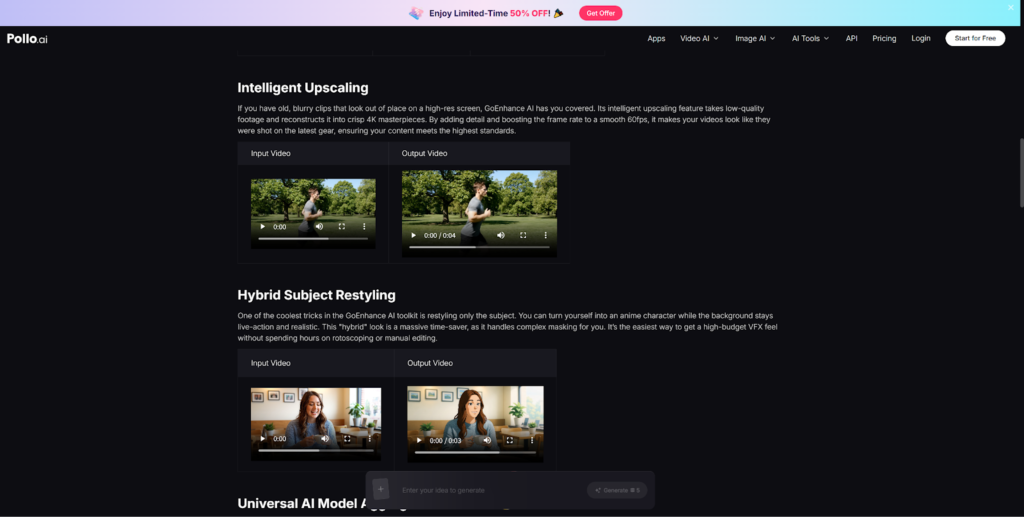Play the Intelligent Upscaling output video
The width and height of the screenshot is (1024, 517).
[x=413, y=235]
